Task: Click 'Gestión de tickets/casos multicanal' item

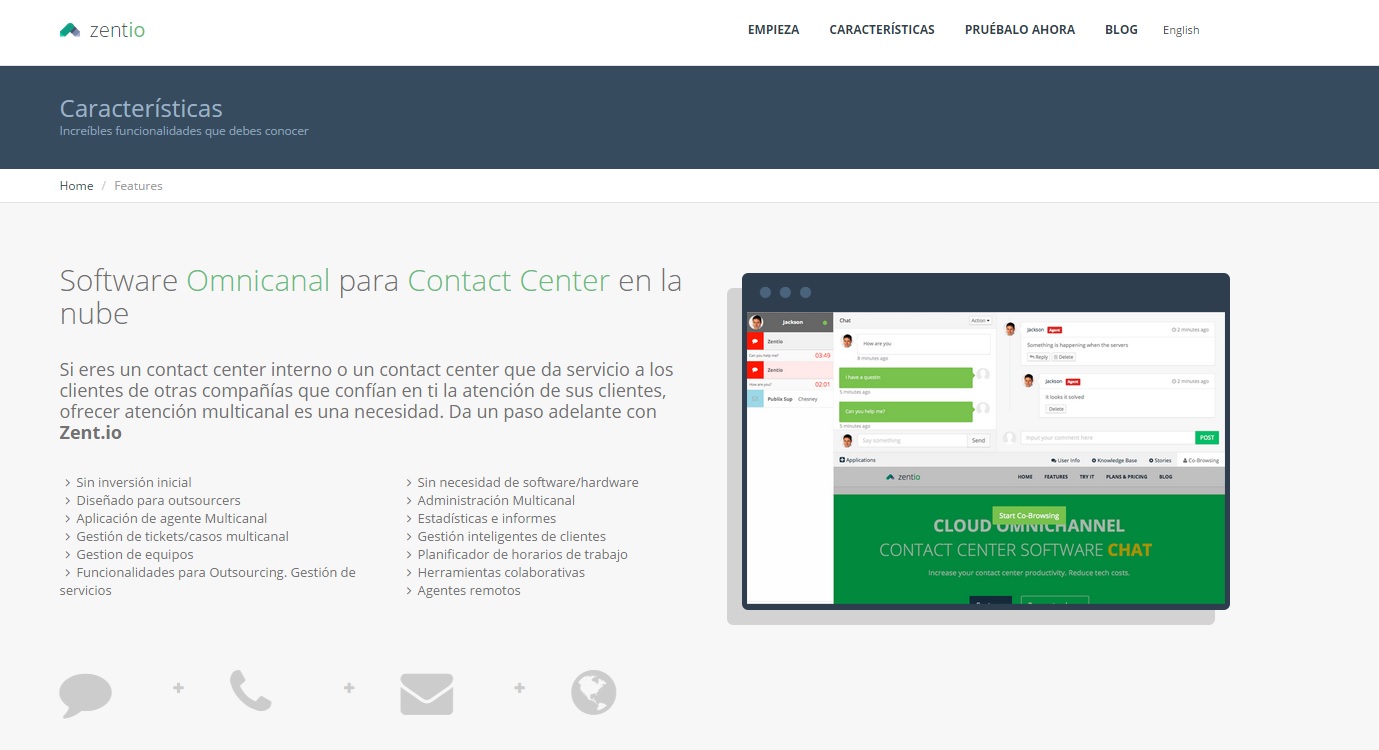Action: click(x=182, y=536)
